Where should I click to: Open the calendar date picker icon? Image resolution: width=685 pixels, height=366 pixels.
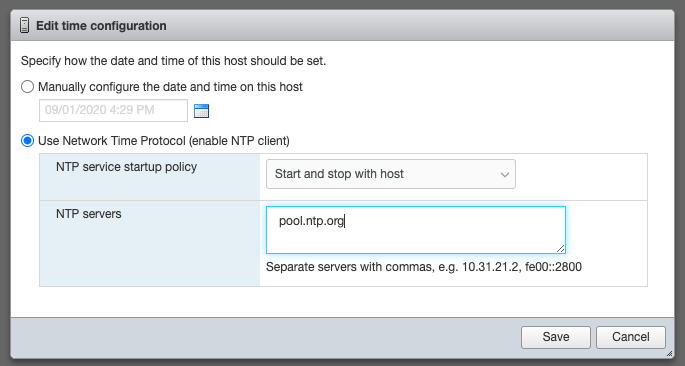[201, 111]
